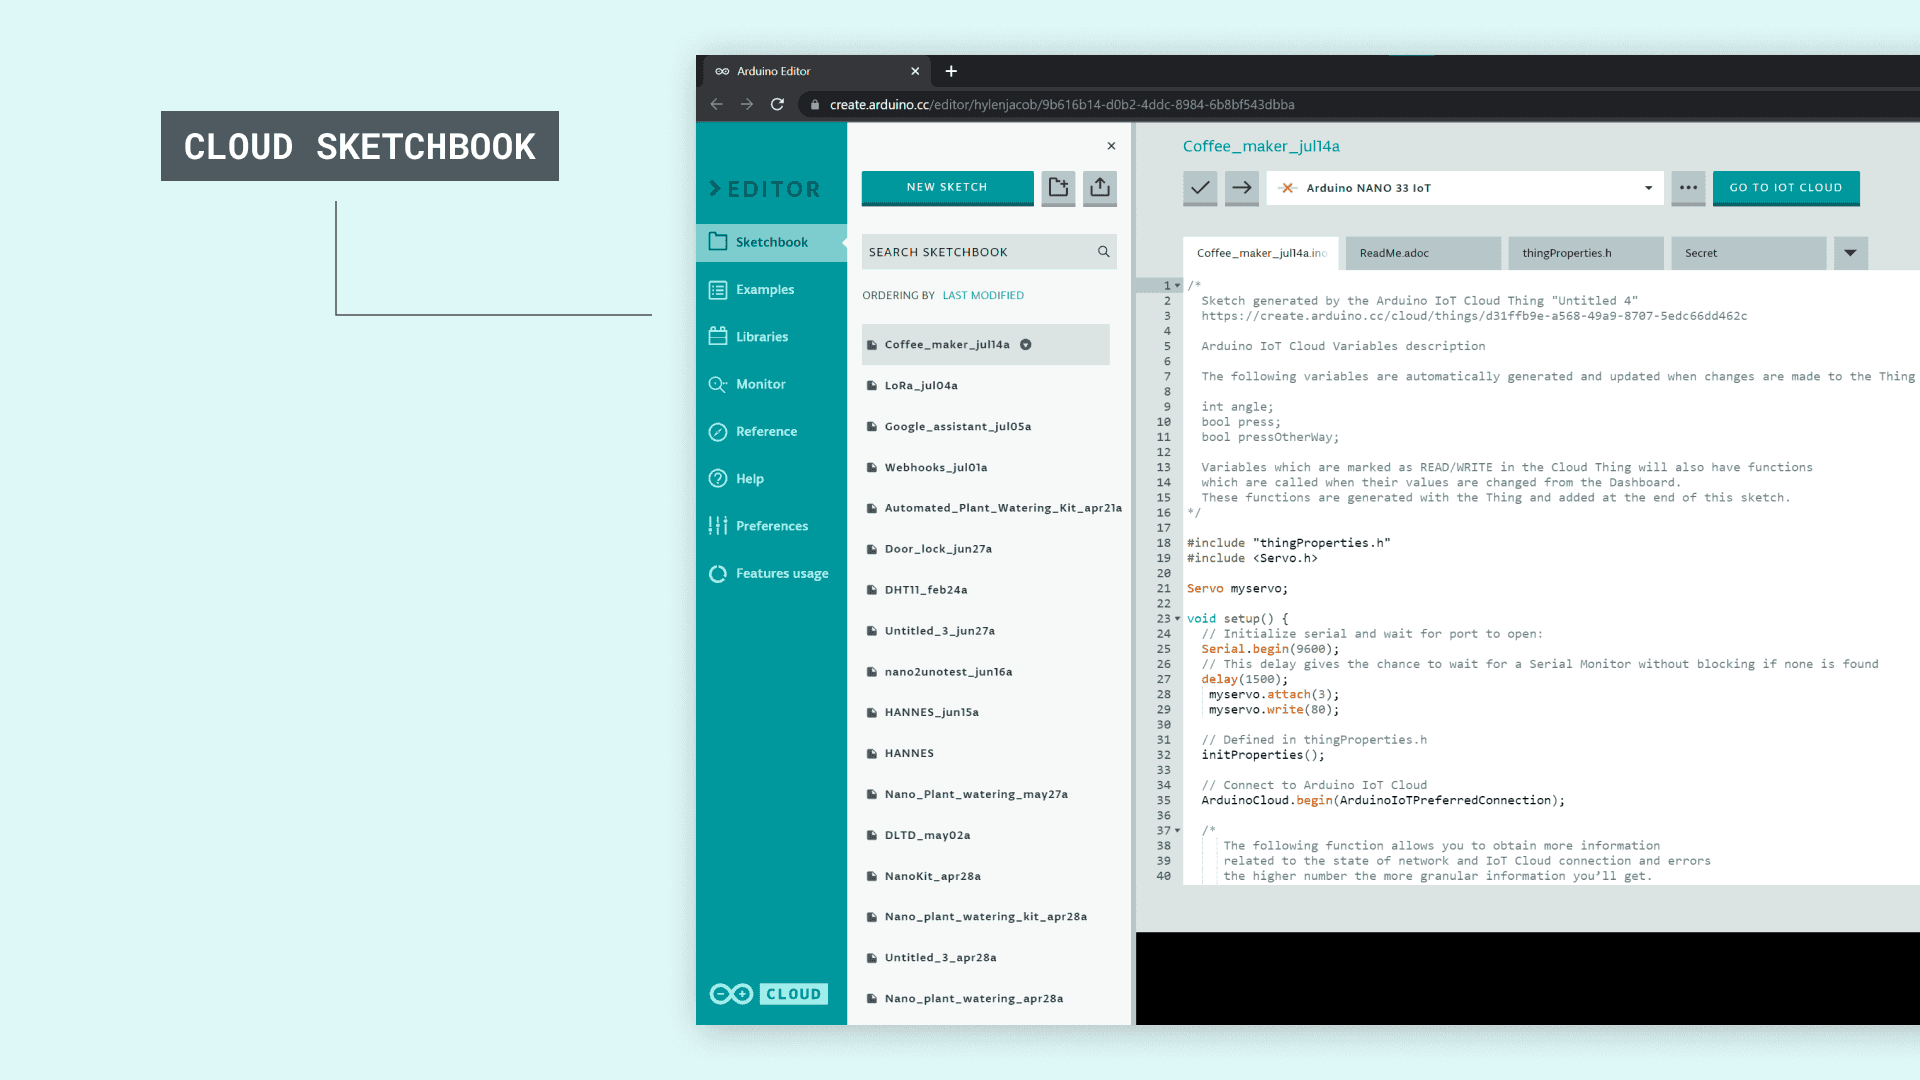Click the new folder icon
Screen dimensions: 1920x1080
[x=1058, y=187]
